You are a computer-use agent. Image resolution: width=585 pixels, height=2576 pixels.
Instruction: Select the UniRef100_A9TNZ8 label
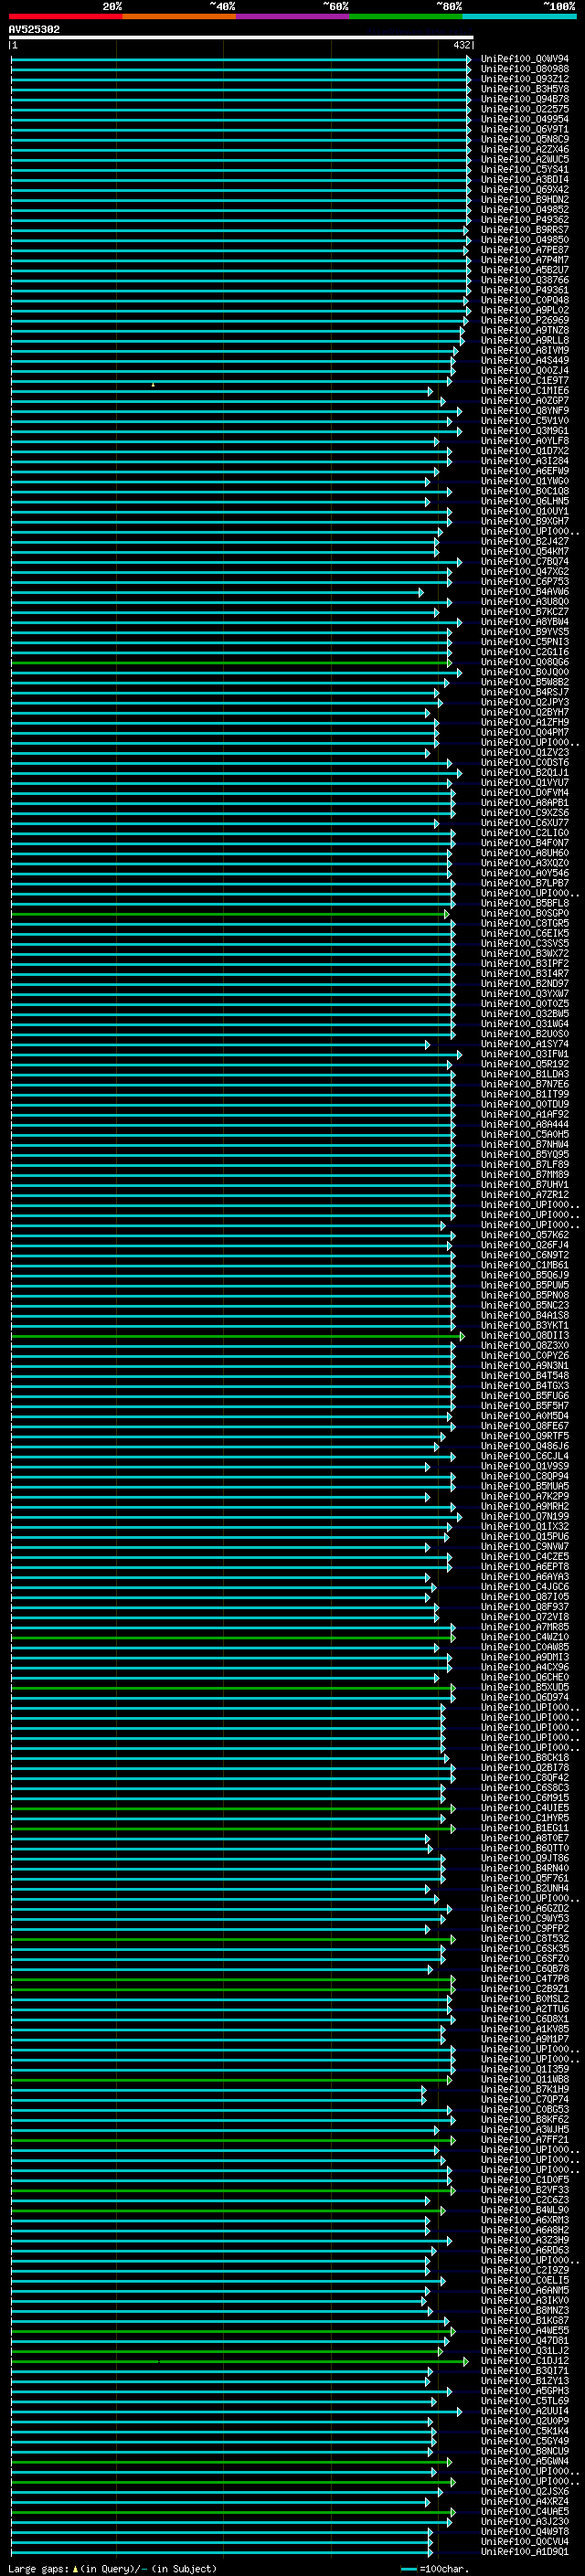pyautogui.click(x=525, y=330)
